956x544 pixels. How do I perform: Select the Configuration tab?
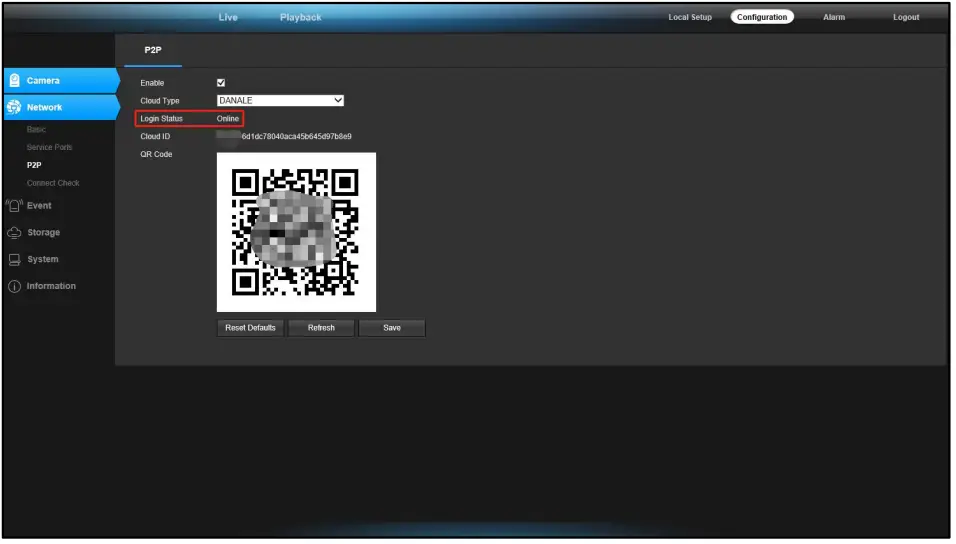pyautogui.click(x=762, y=17)
